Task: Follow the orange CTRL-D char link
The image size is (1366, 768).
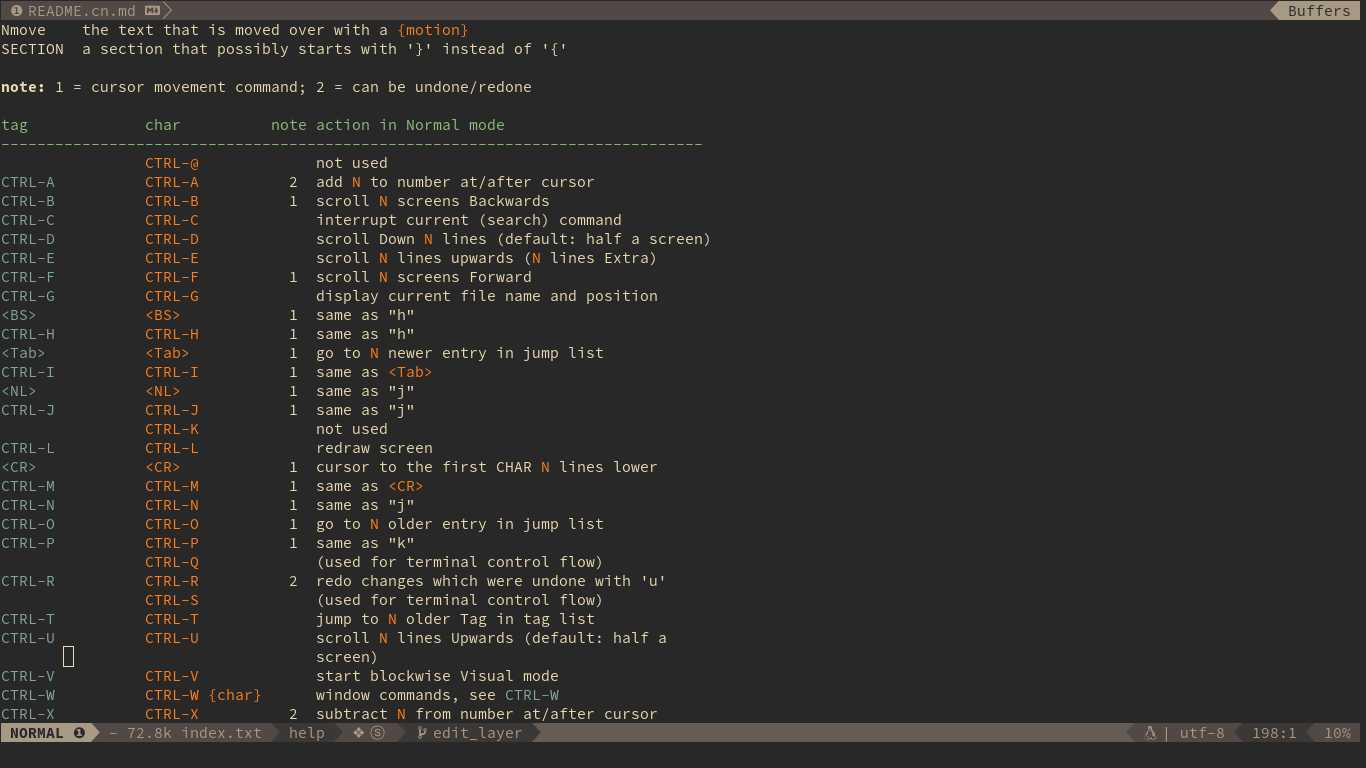Action: pos(172,239)
